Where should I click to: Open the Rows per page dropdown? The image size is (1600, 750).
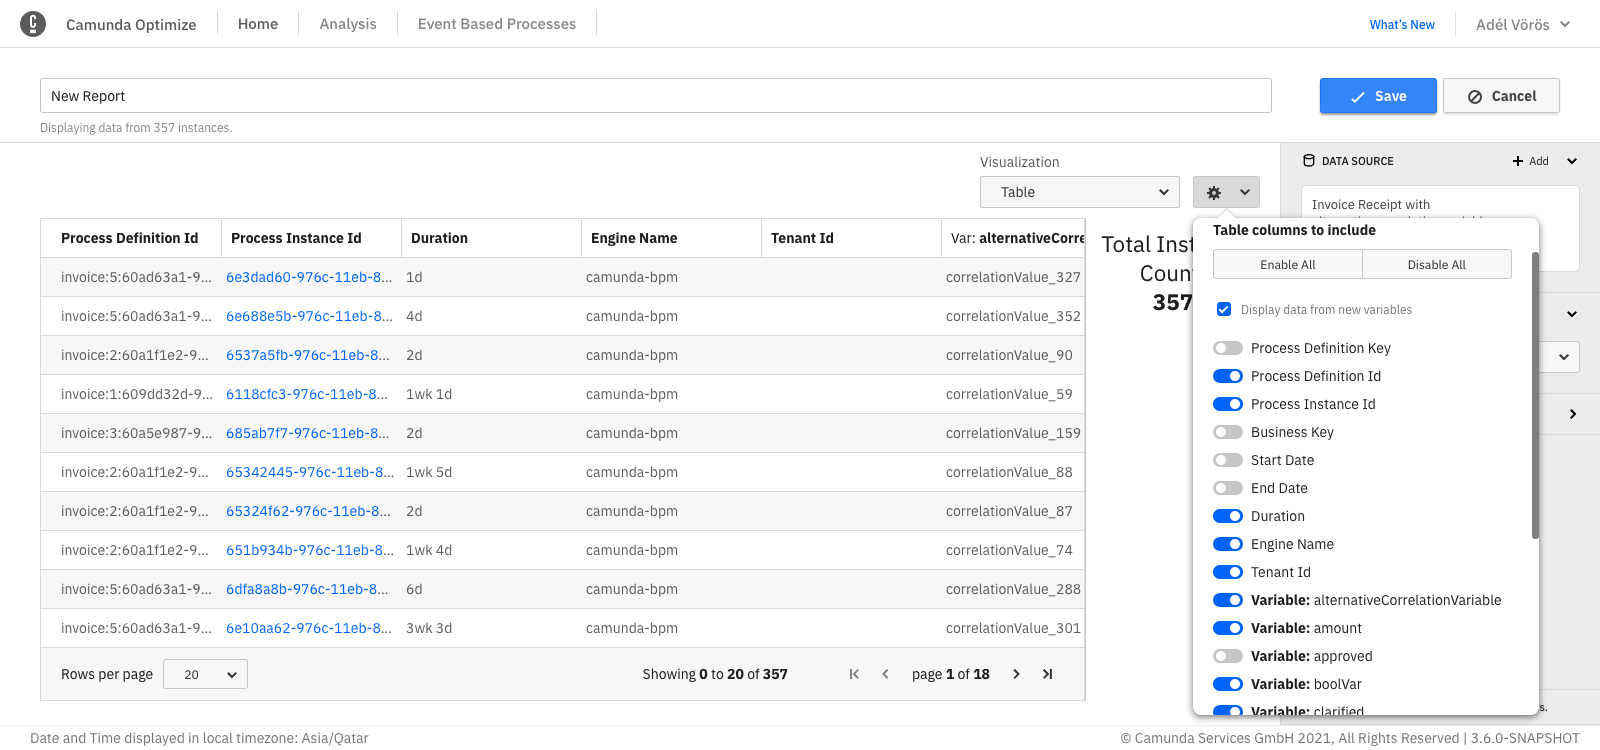pyautogui.click(x=205, y=674)
